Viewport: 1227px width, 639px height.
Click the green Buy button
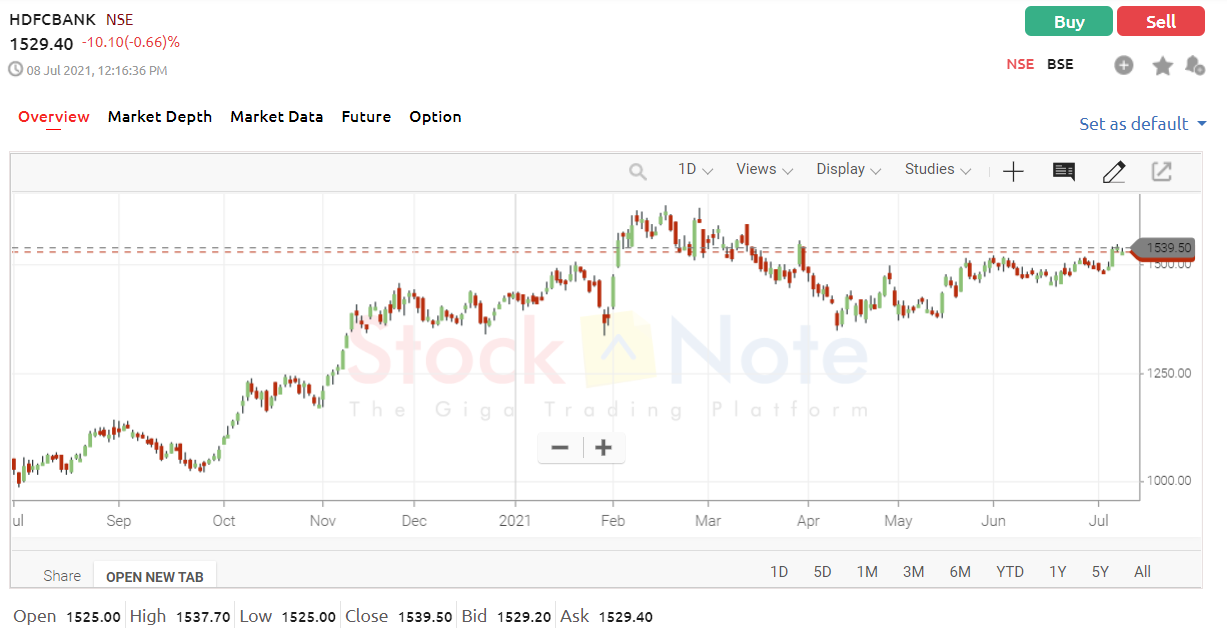(x=1069, y=22)
